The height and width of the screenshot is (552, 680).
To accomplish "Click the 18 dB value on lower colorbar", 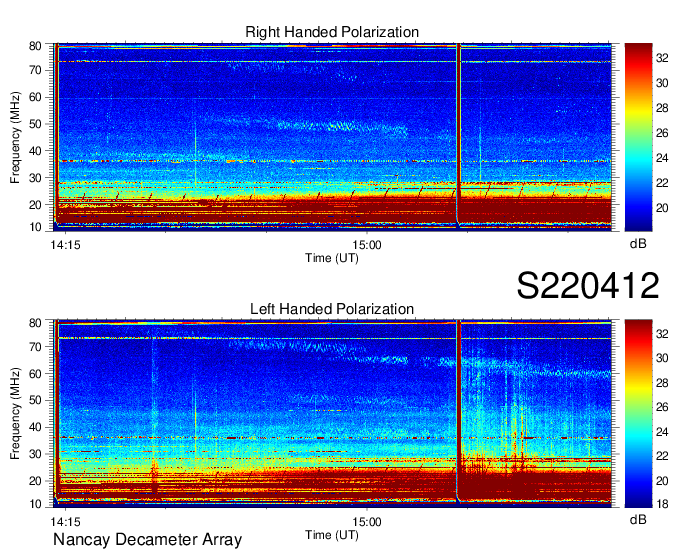I will [x=662, y=504].
